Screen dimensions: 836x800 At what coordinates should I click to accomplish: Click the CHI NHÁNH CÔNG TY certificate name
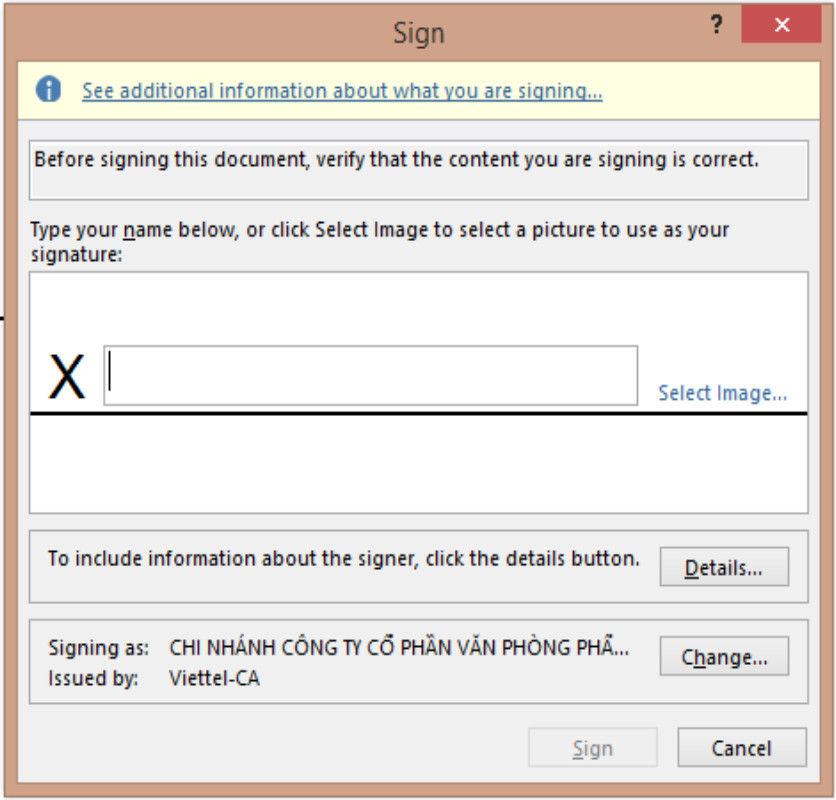pyautogui.click(x=399, y=647)
